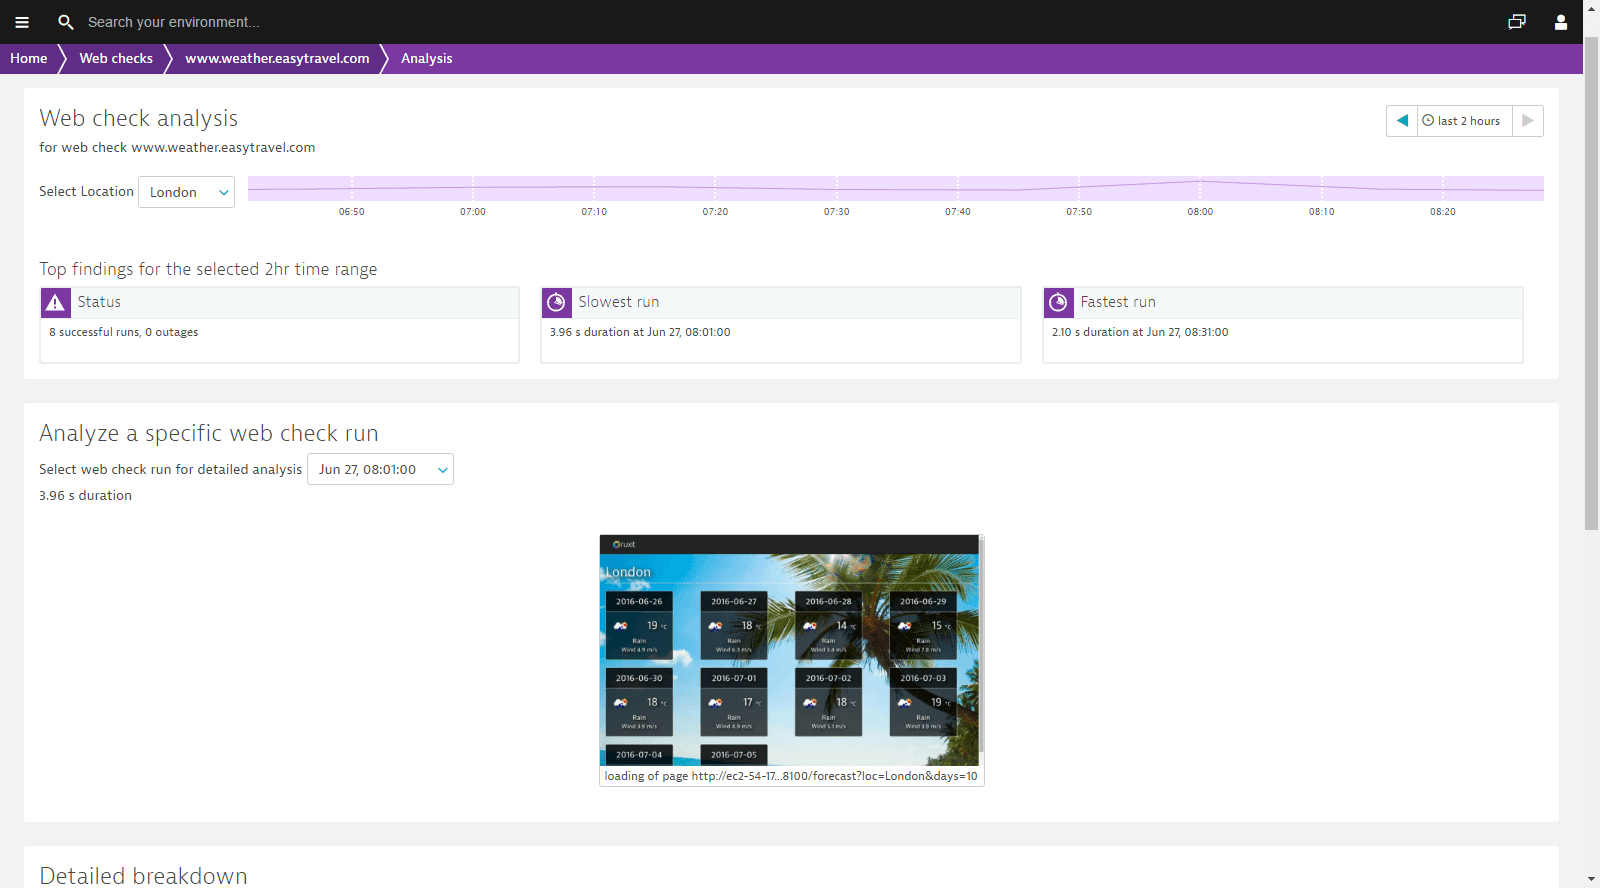The height and width of the screenshot is (888, 1600).
Task: Click the Slowest run stopwatch icon
Action: tap(557, 302)
